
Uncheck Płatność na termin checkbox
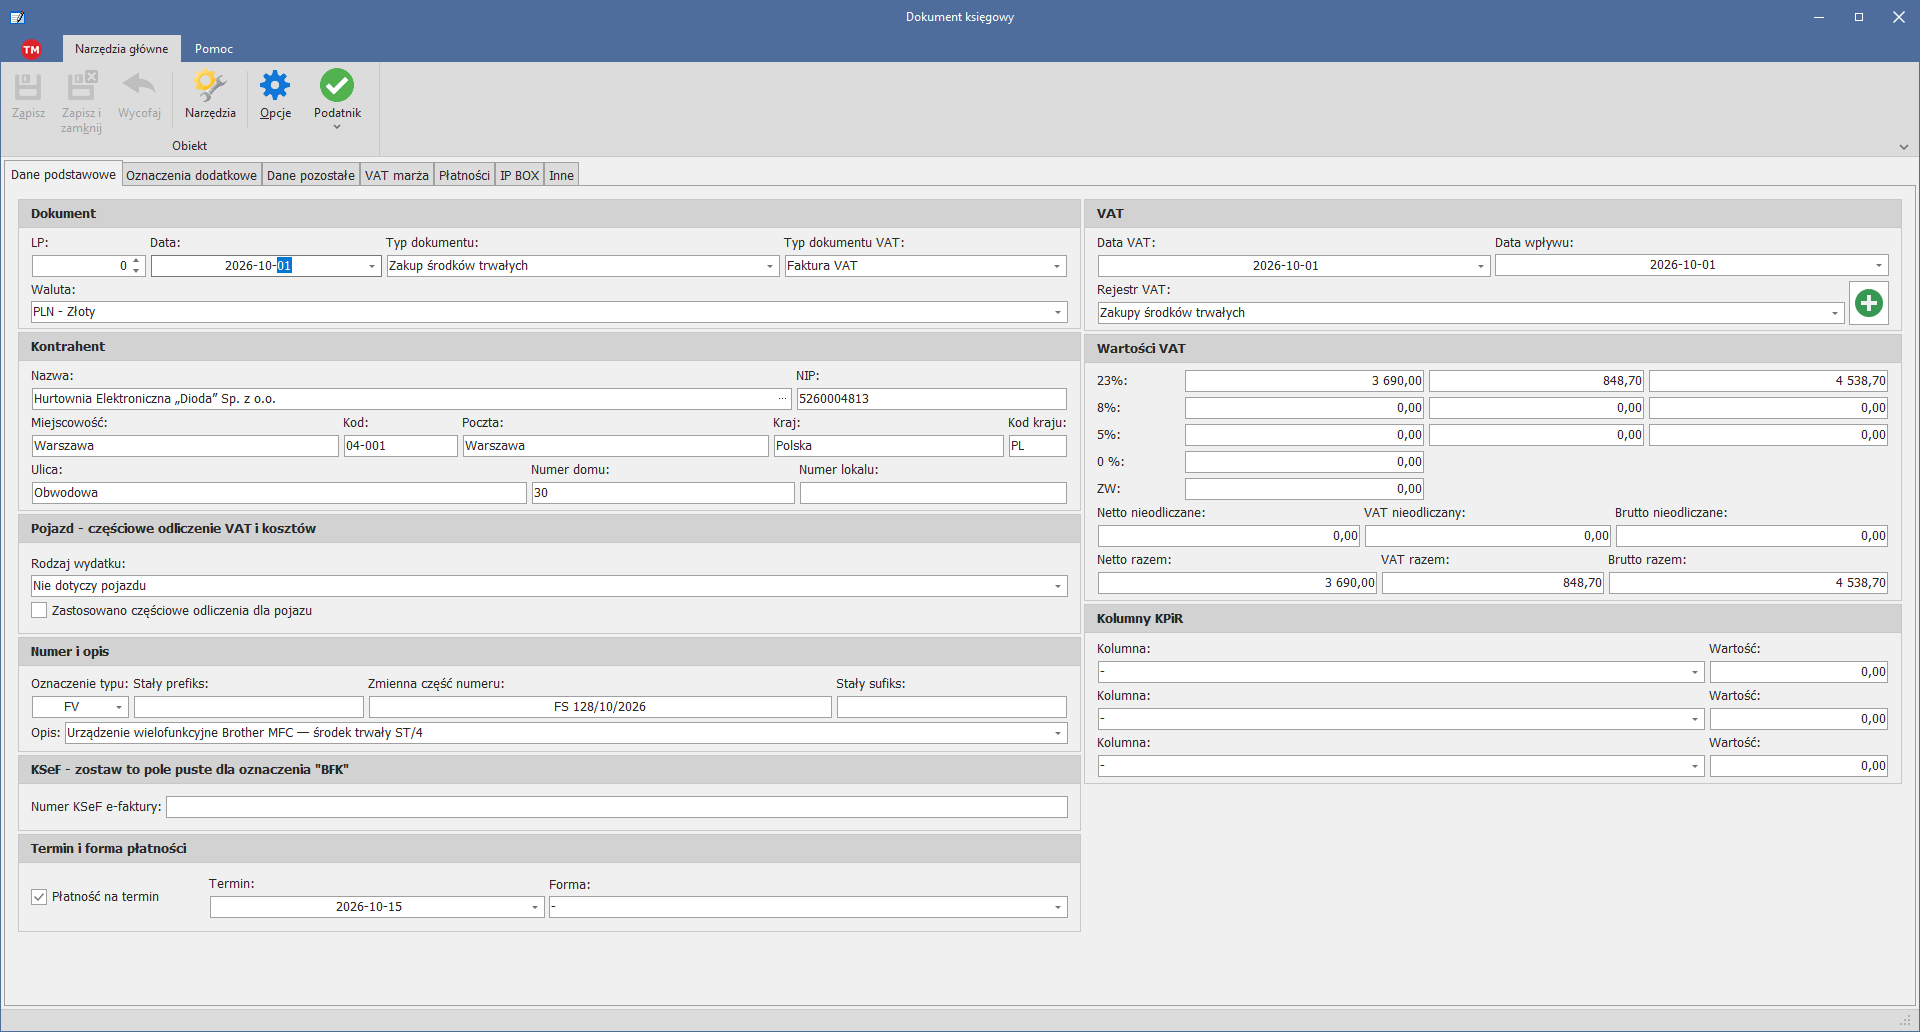39,897
